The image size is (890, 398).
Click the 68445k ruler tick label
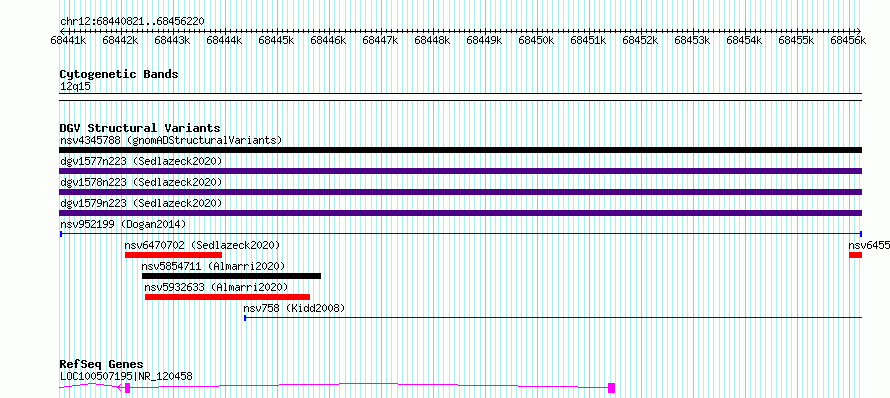[276, 40]
